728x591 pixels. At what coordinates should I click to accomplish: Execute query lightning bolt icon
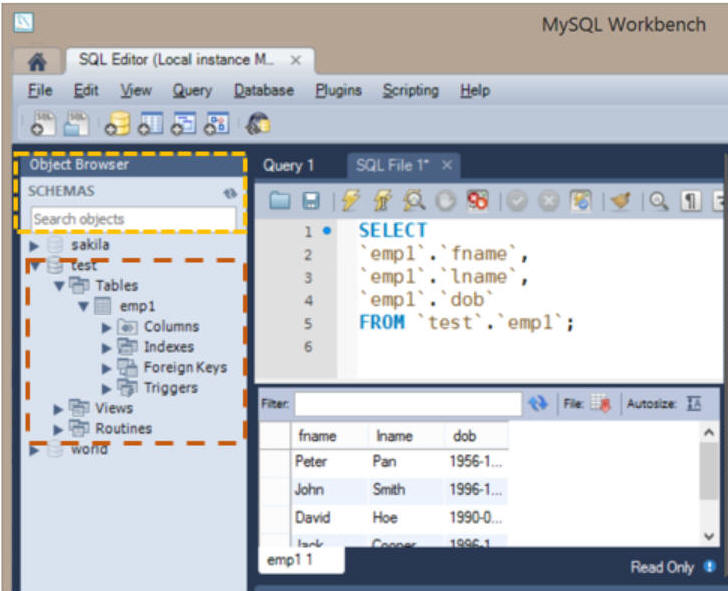[x=351, y=201]
